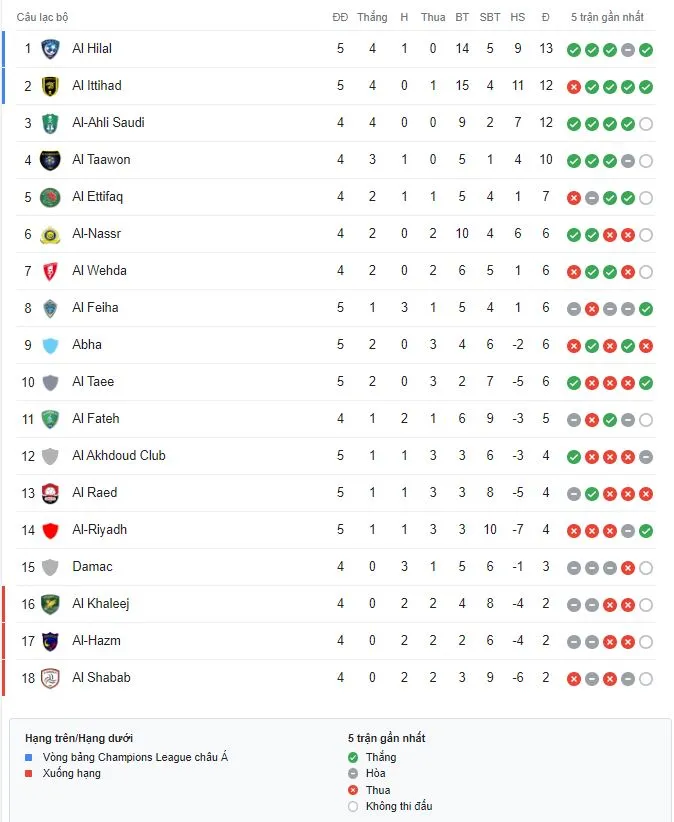Open the Al Taawon team link

[x=101, y=160]
